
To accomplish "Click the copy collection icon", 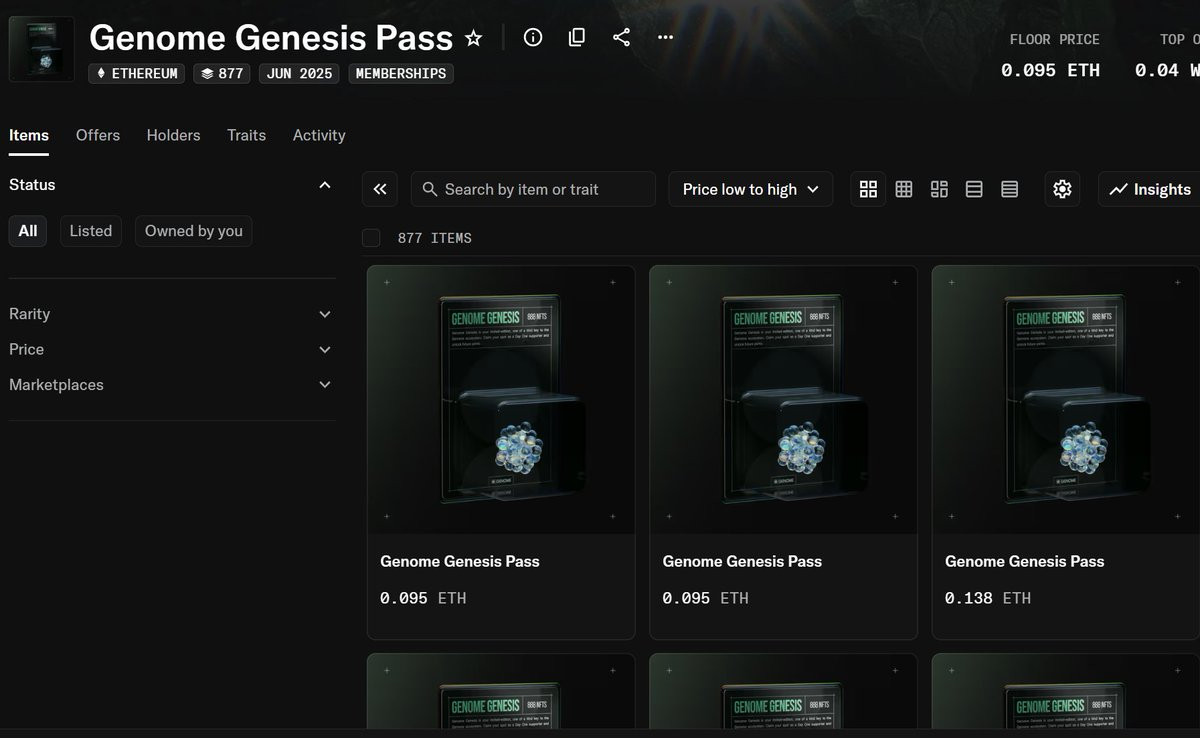I will coord(577,37).
